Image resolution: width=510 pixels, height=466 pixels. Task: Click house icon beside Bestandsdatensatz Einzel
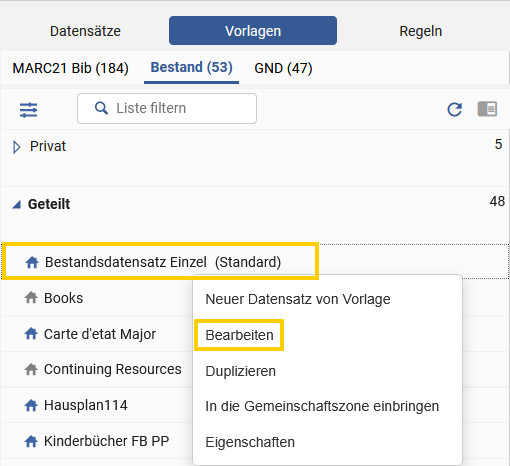coord(32,262)
